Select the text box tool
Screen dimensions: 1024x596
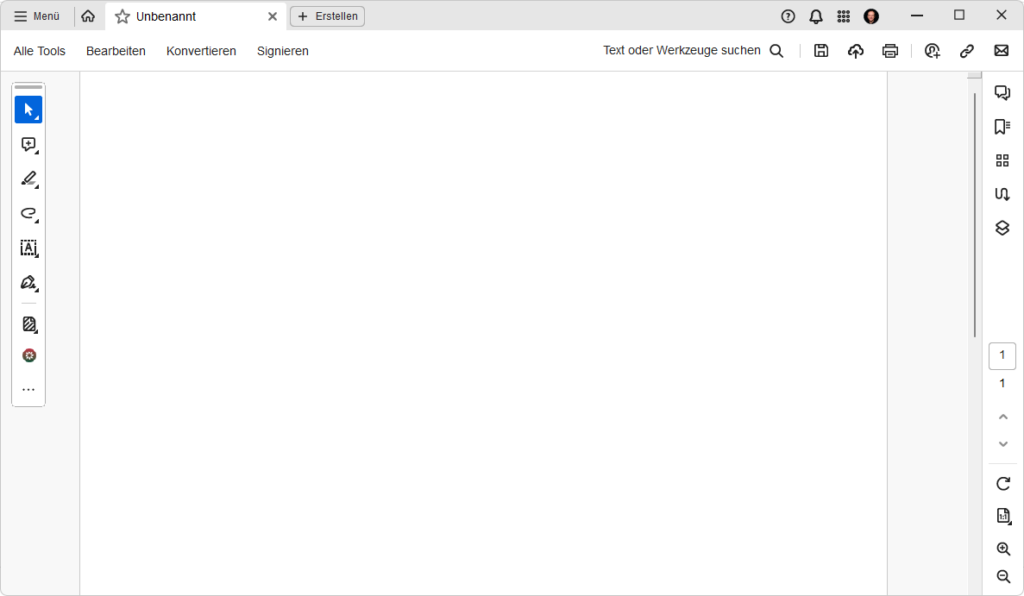coord(28,248)
